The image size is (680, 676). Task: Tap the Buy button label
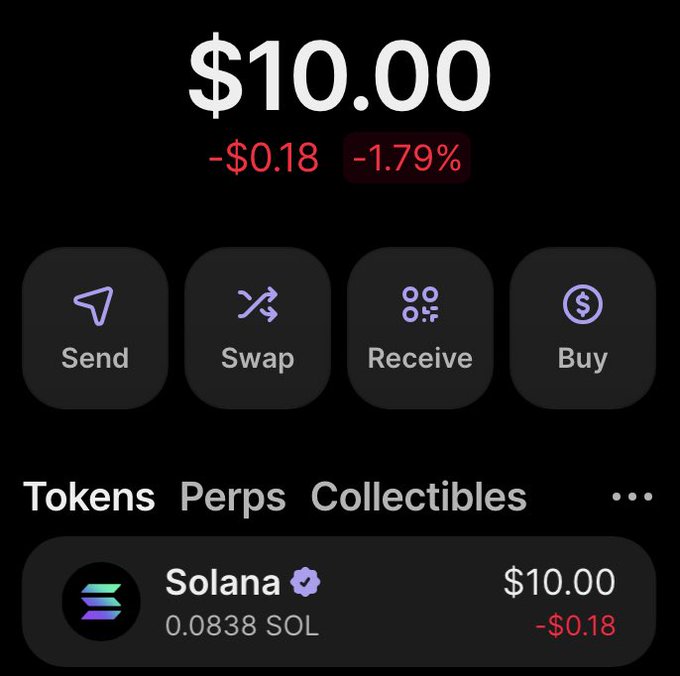(x=582, y=359)
